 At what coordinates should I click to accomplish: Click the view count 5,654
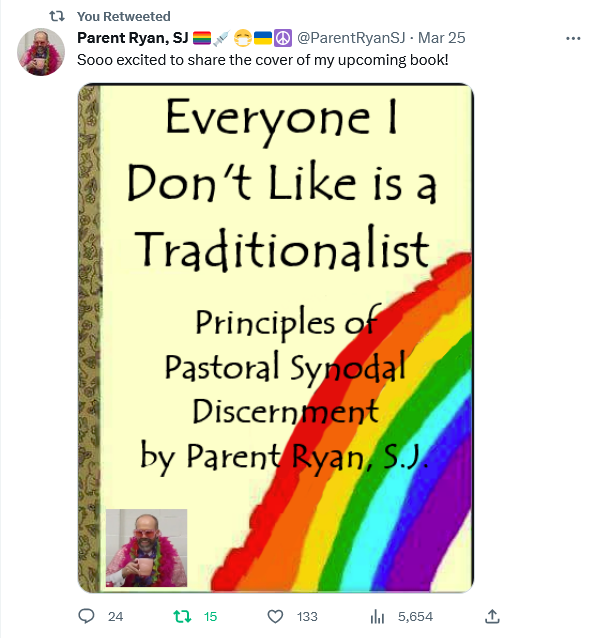pos(415,617)
